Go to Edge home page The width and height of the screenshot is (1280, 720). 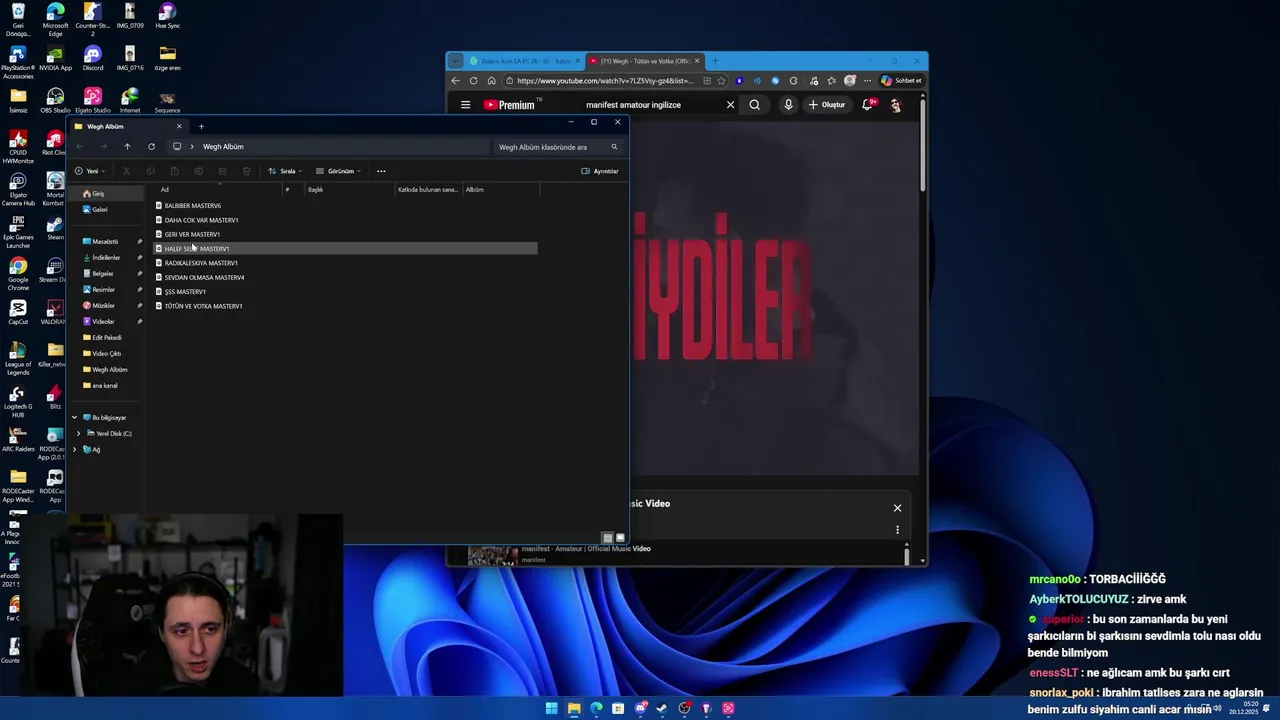coord(491,81)
